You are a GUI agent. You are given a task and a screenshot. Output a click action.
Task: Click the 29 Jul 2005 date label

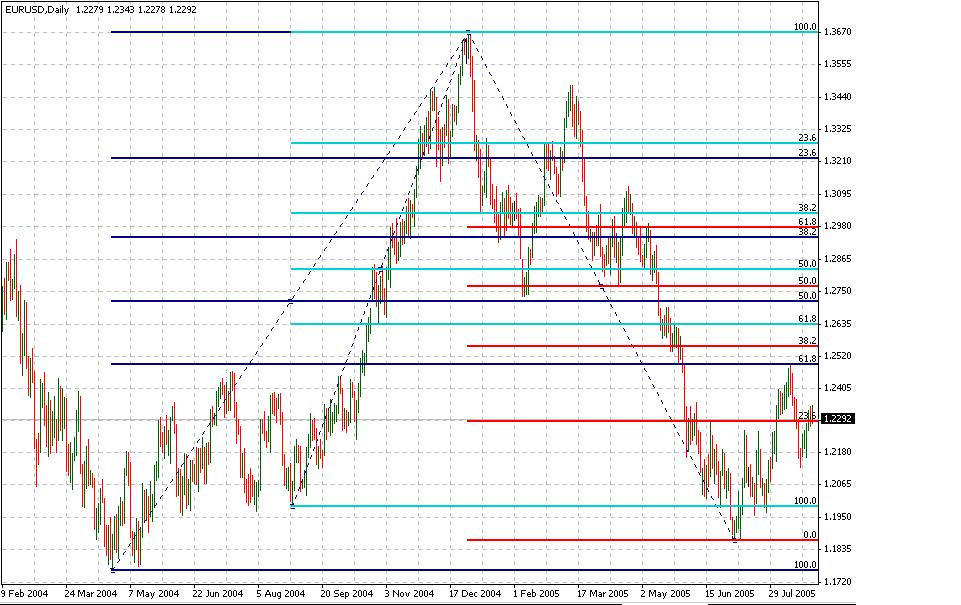tap(787, 594)
